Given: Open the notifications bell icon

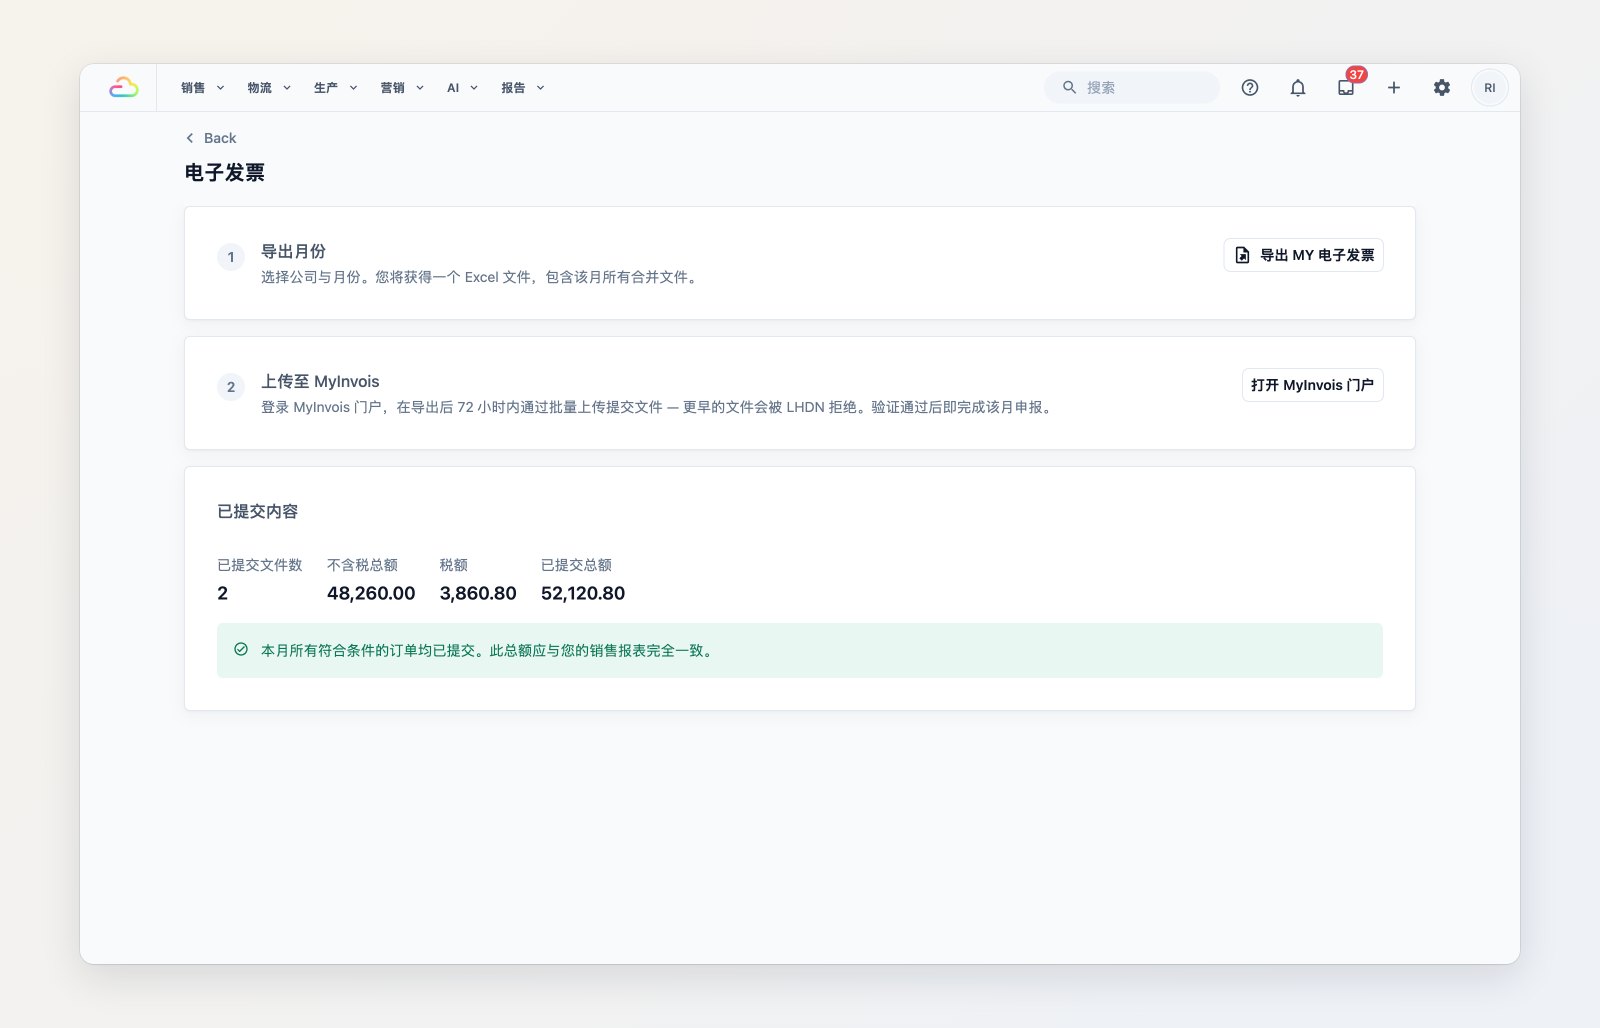Looking at the screenshot, I should pos(1298,88).
